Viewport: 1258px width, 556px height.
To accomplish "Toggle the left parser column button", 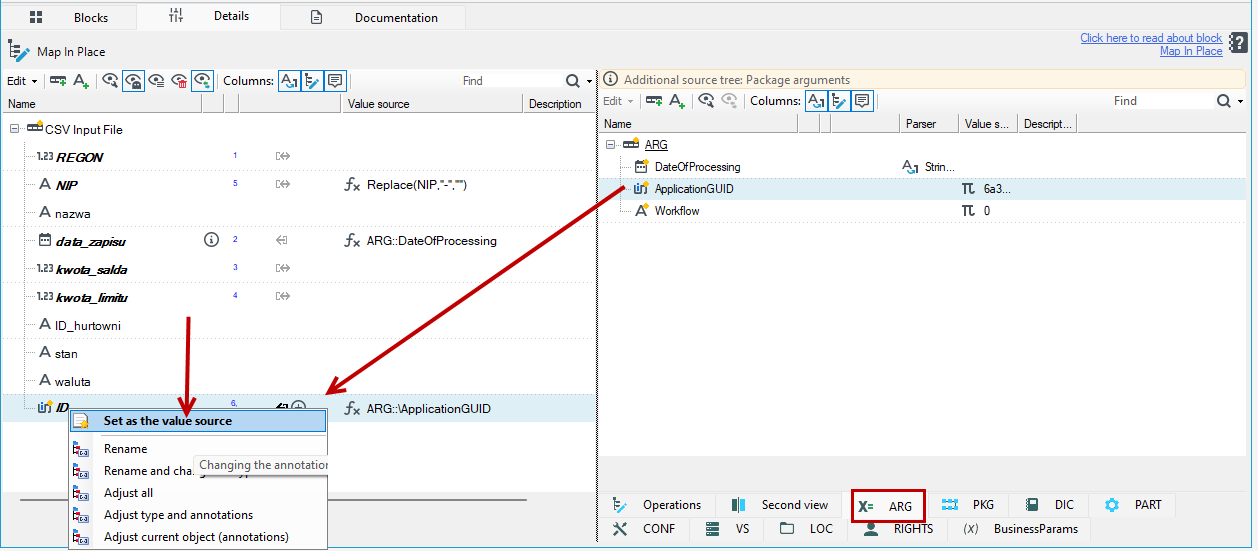I will [x=289, y=81].
